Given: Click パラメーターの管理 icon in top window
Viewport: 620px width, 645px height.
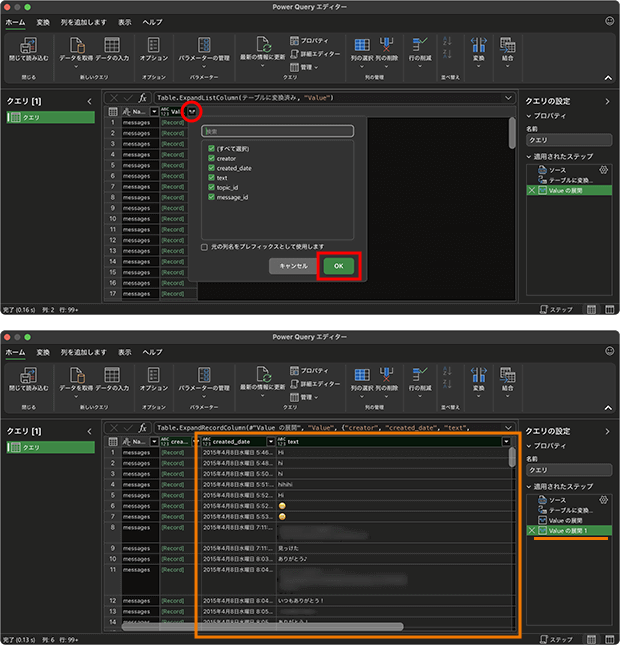Looking at the screenshot, I should pyautogui.click(x=204, y=45).
